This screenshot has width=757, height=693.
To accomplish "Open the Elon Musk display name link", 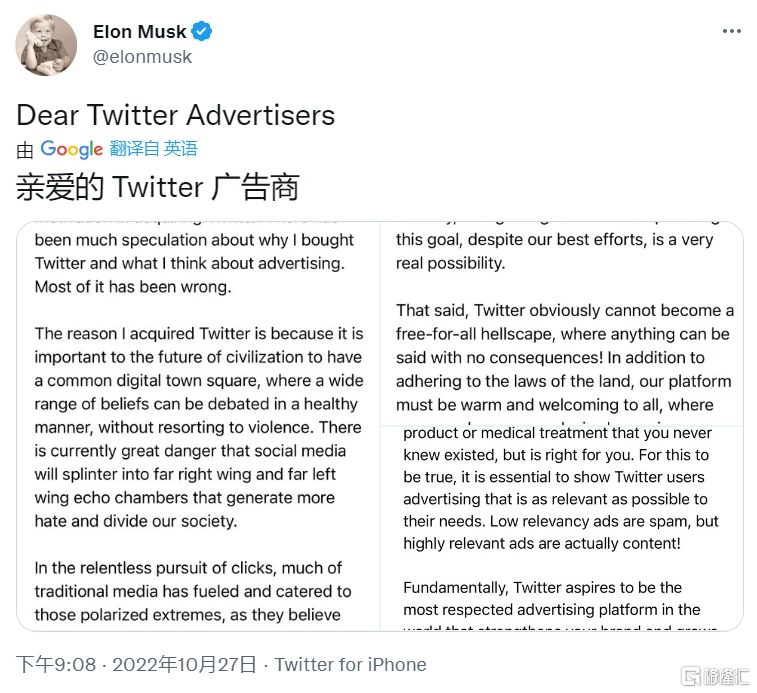I will coord(139,32).
